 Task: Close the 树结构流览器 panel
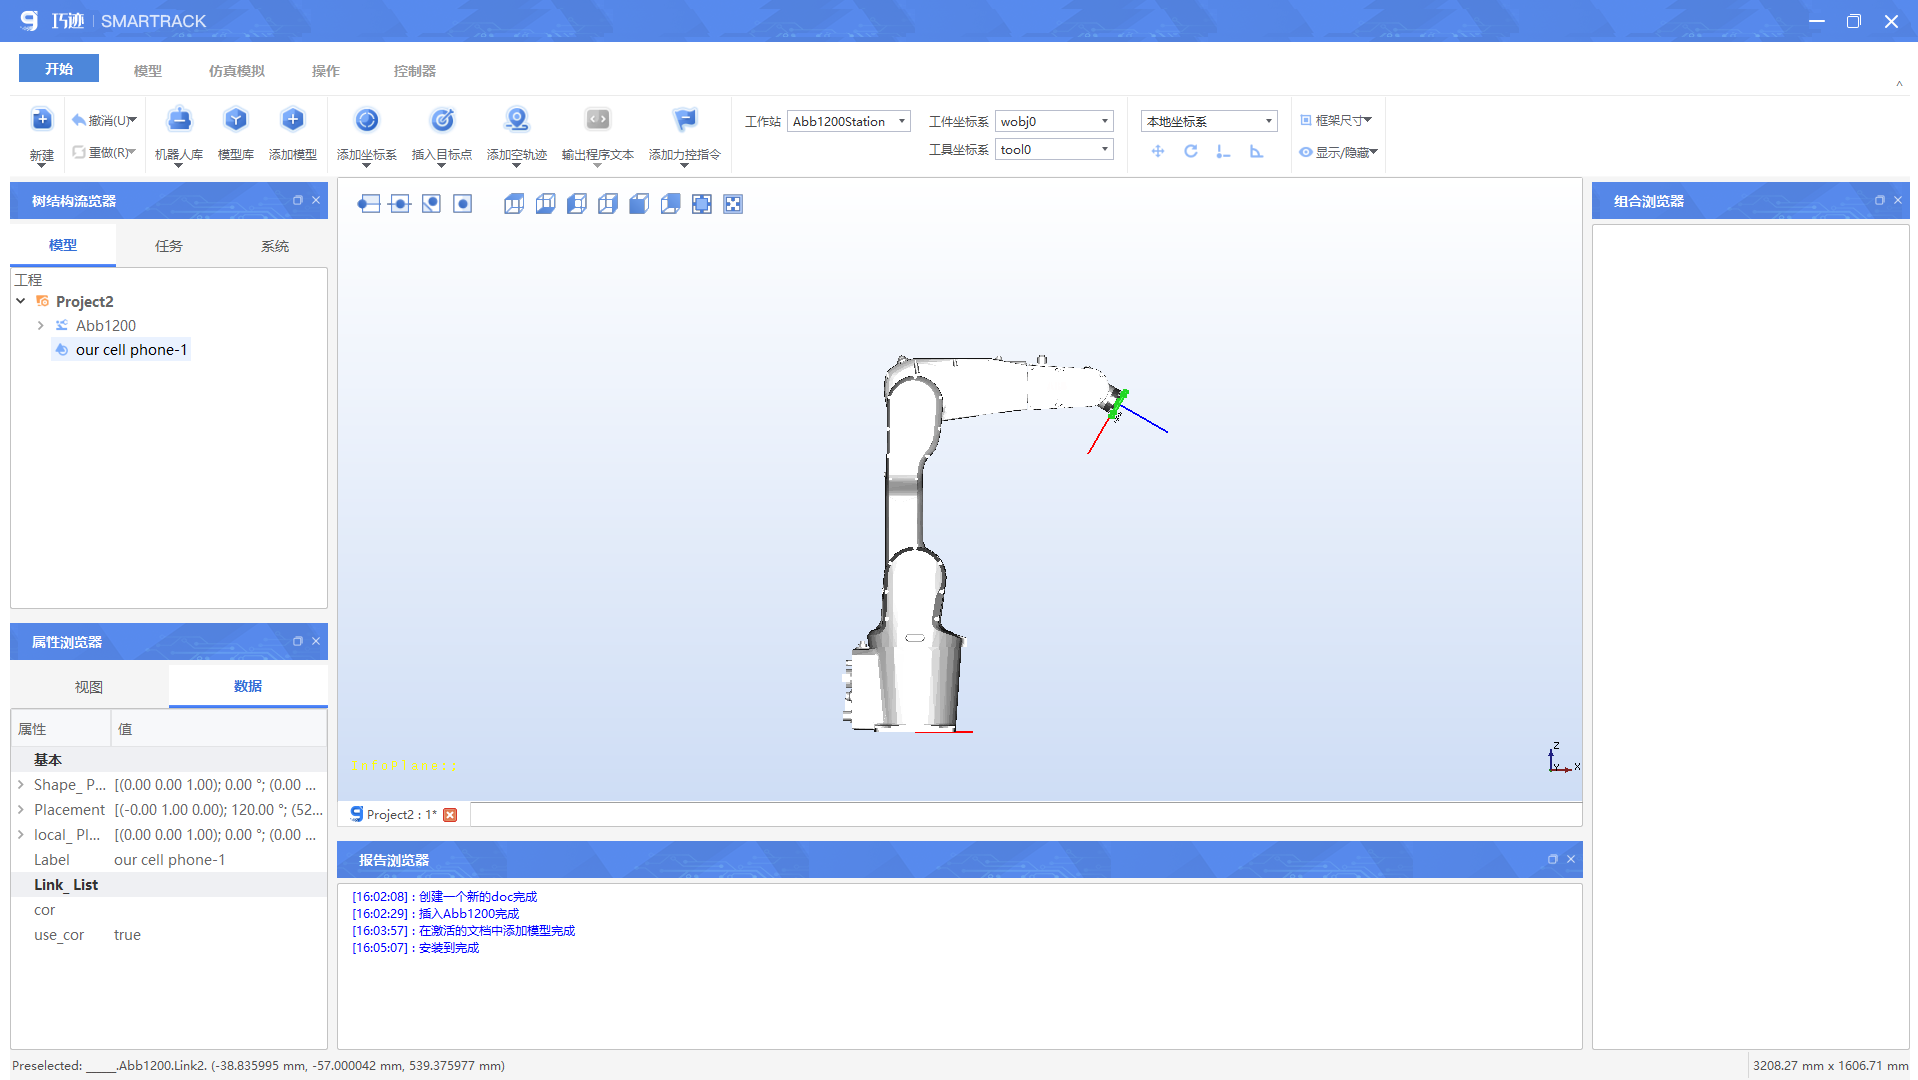(x=316, y=200)
